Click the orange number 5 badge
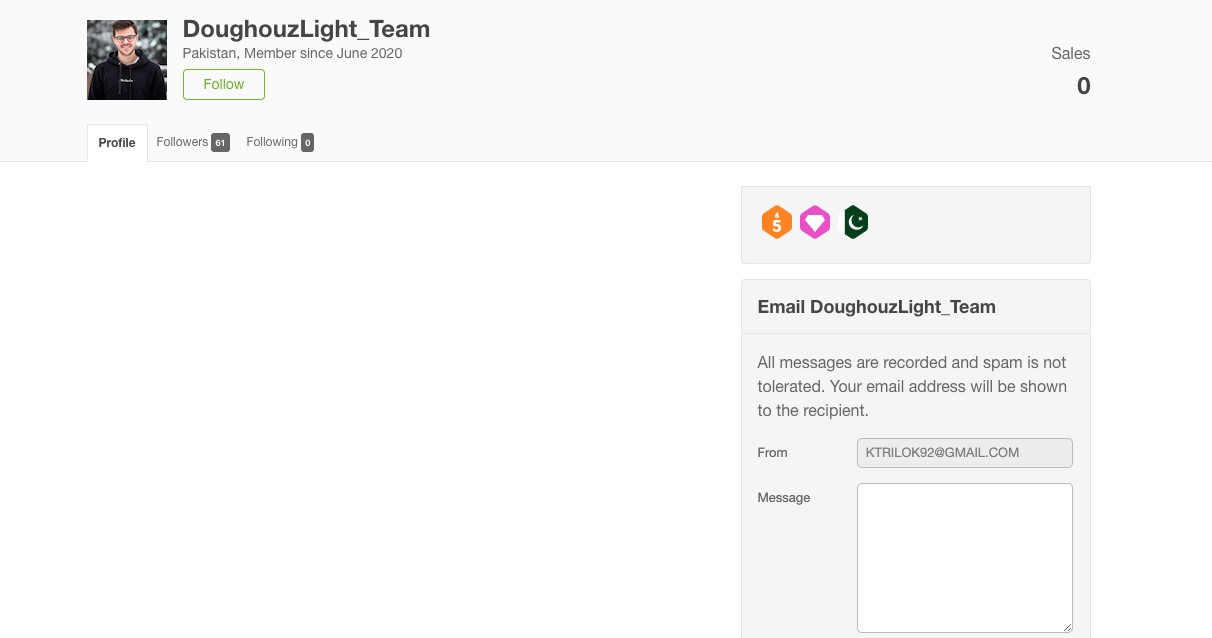1212x638 pixels. coord(776,222)
